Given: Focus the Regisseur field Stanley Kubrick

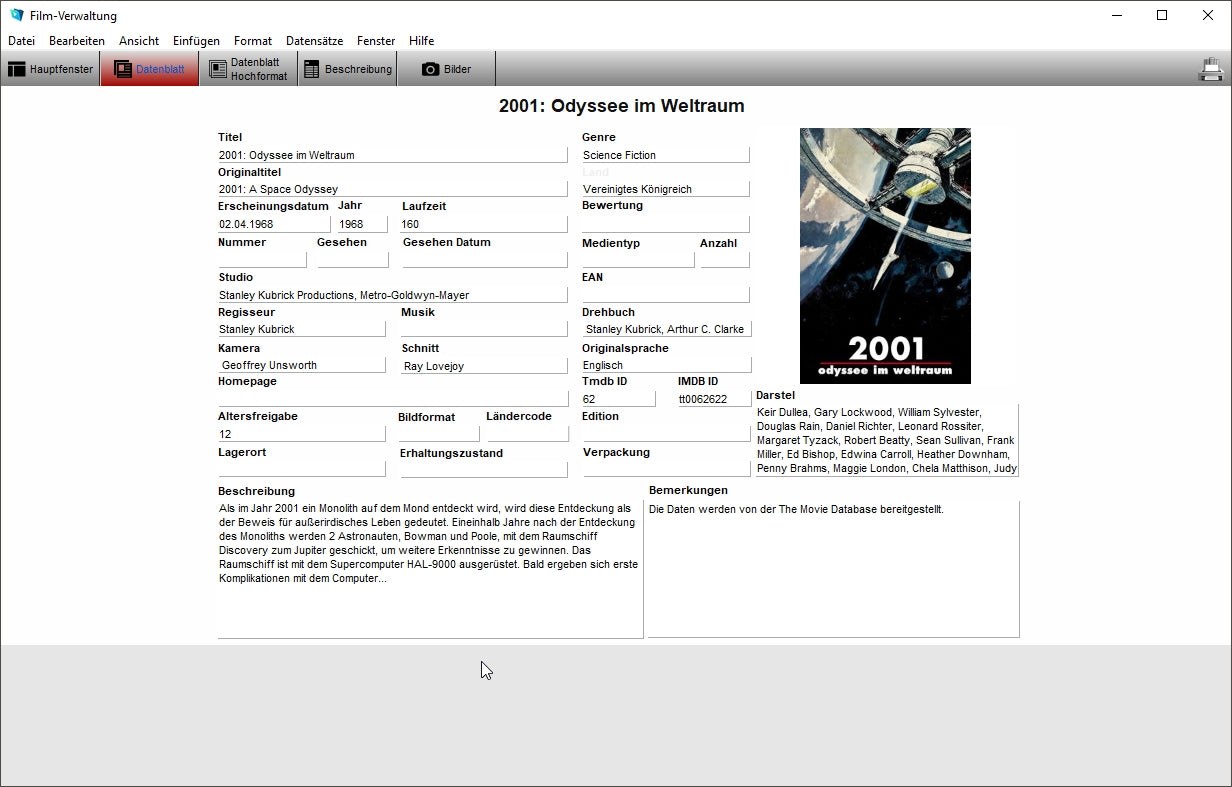Looking at the screenshot, I should [301, 329].
